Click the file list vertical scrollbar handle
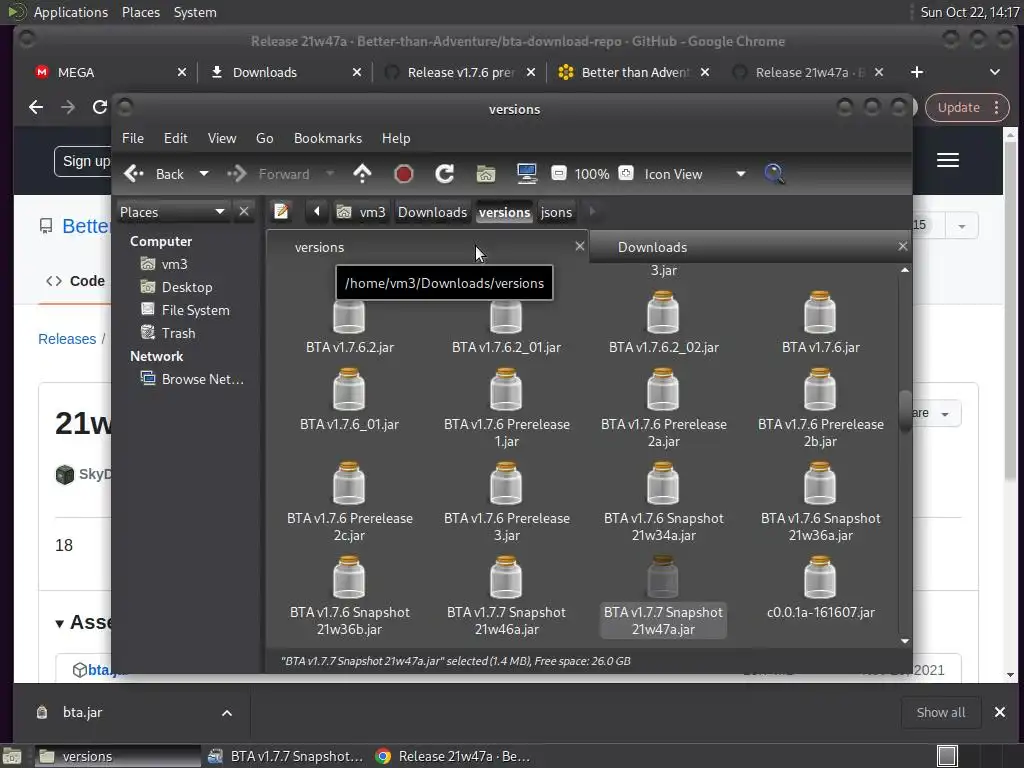The image size is (1024, 768). pos(905,411)
